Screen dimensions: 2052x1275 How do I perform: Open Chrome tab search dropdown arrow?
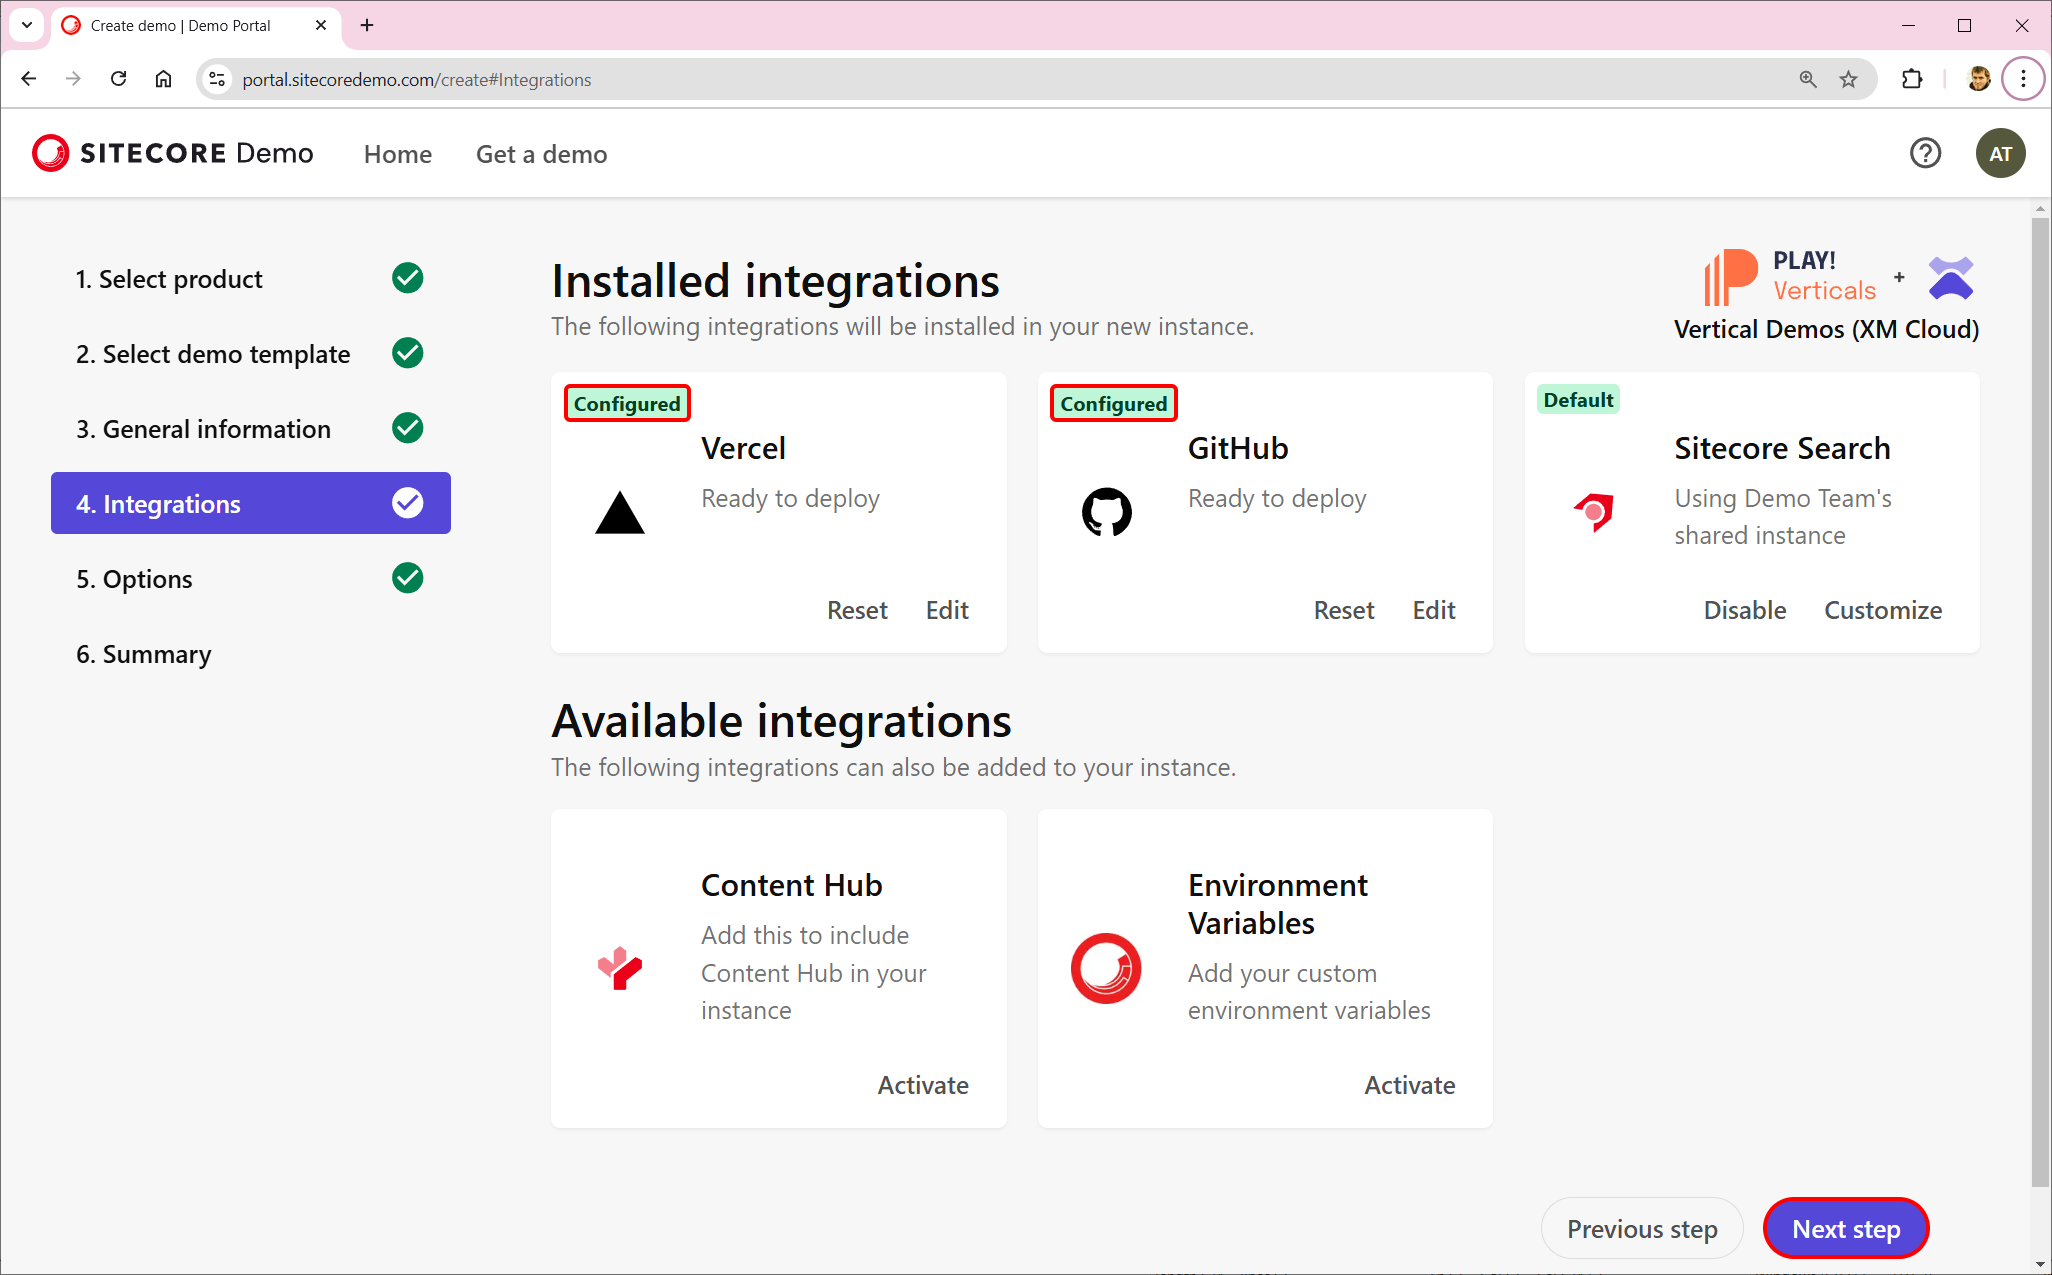click(27, 25)
